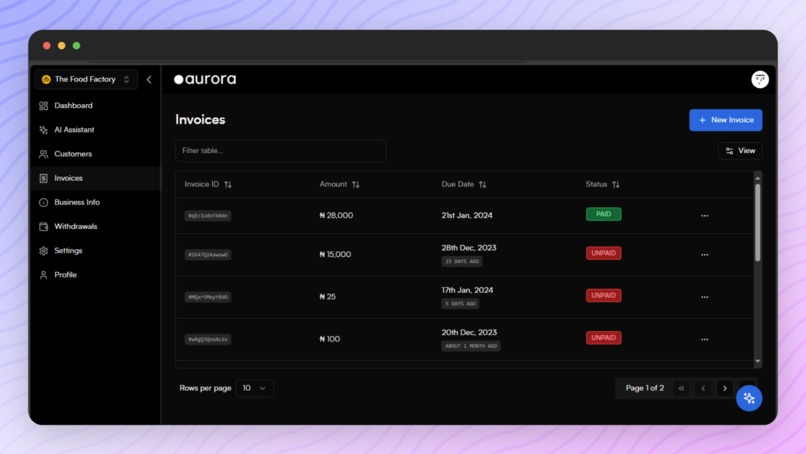
Task: Click the Invoices receipt icon
Action: tap(44, 178)
